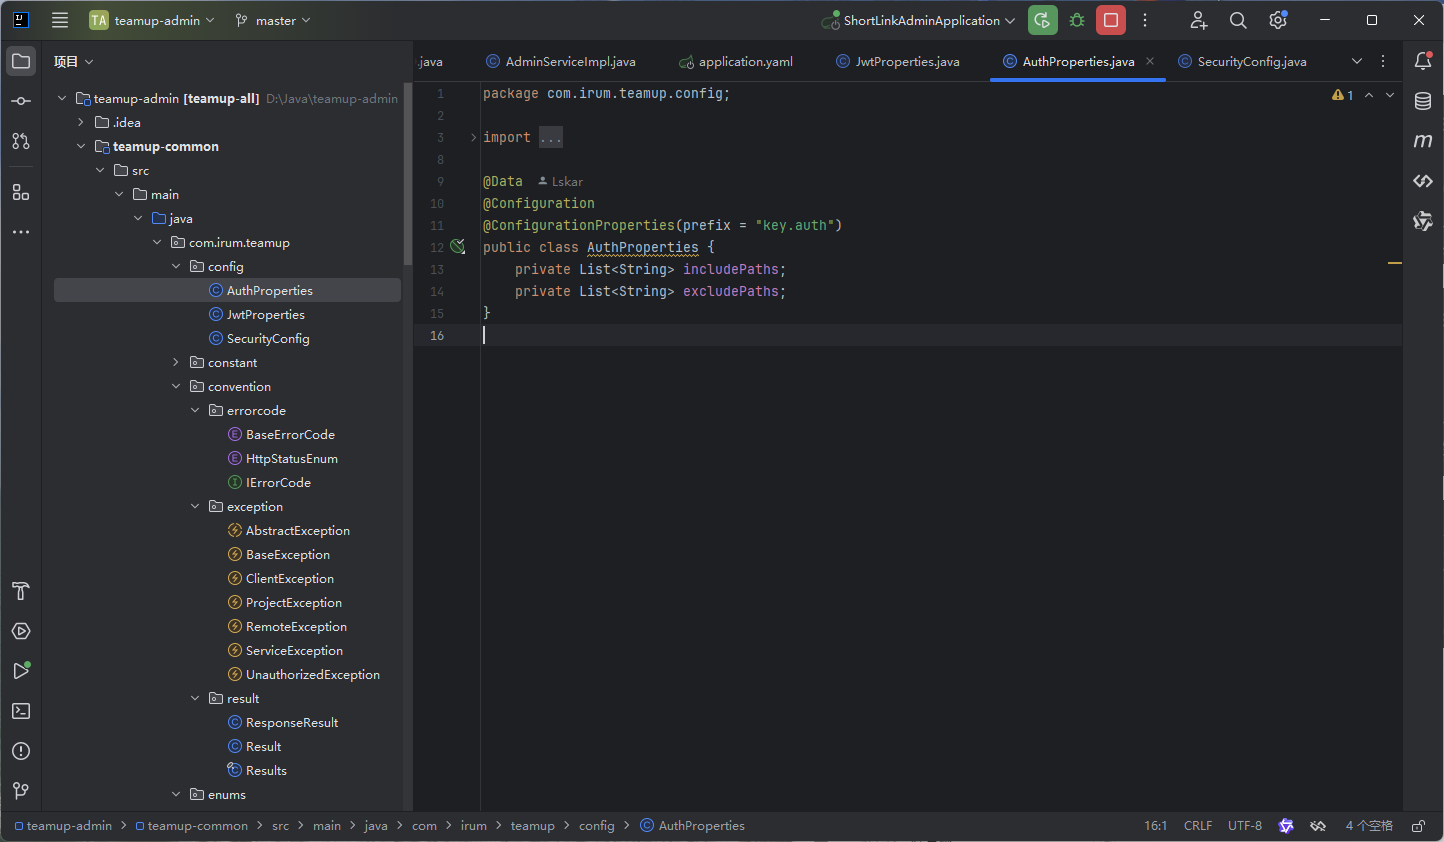Collapse the teamup-common module
Viewport: 1444px width, 842px height.
(81, 146)
